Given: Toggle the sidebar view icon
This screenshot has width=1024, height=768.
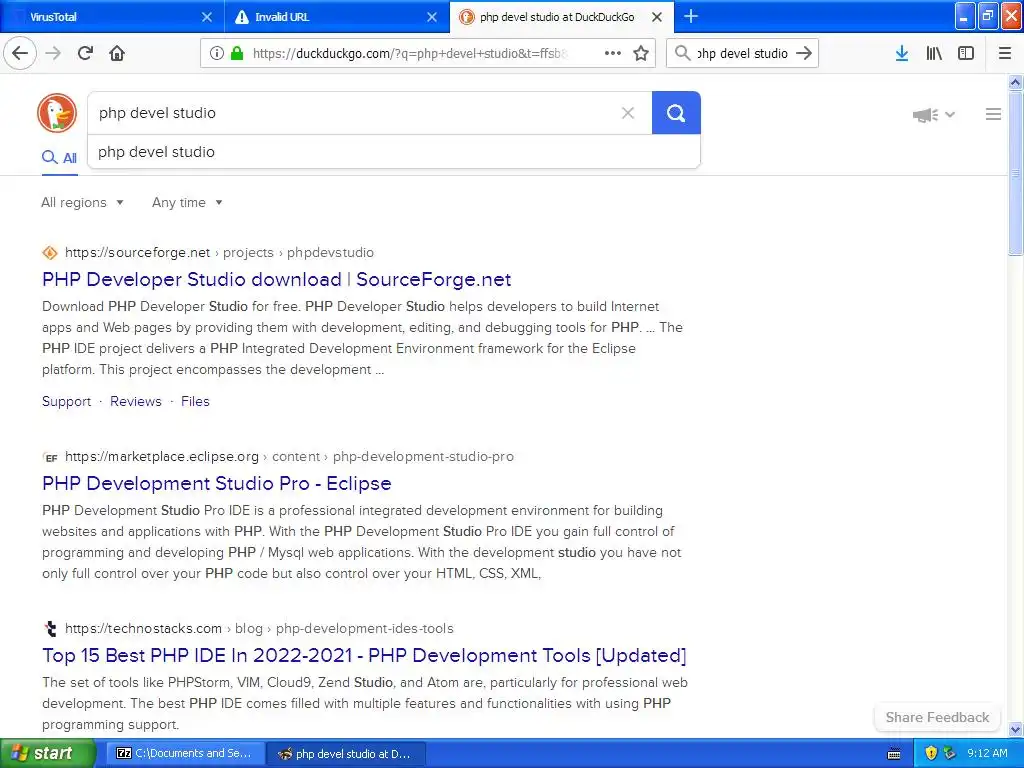Looking at the screenshot, I should click(966, 54).
